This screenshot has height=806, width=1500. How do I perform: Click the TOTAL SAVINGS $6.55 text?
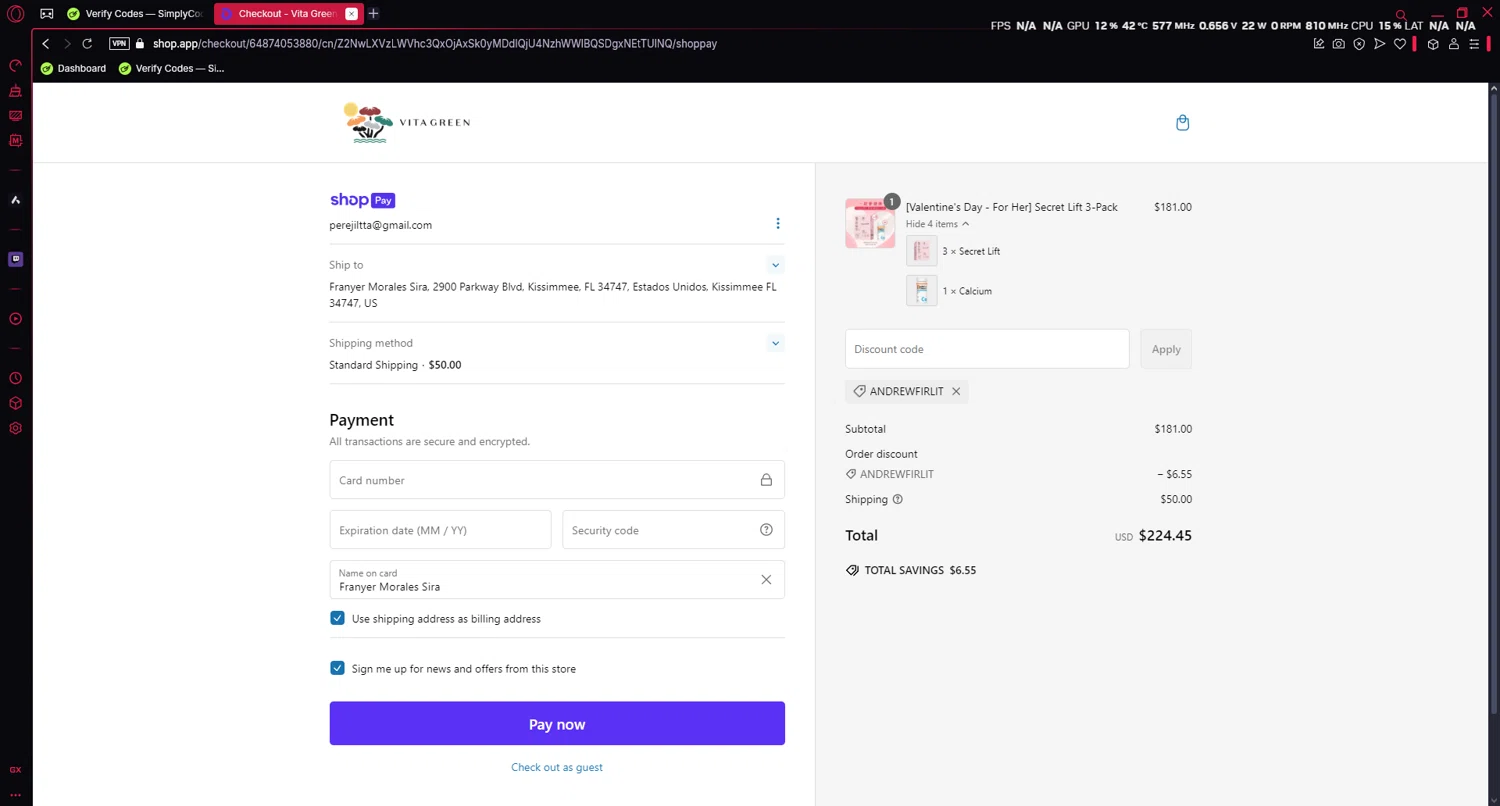tap(920, 570)
